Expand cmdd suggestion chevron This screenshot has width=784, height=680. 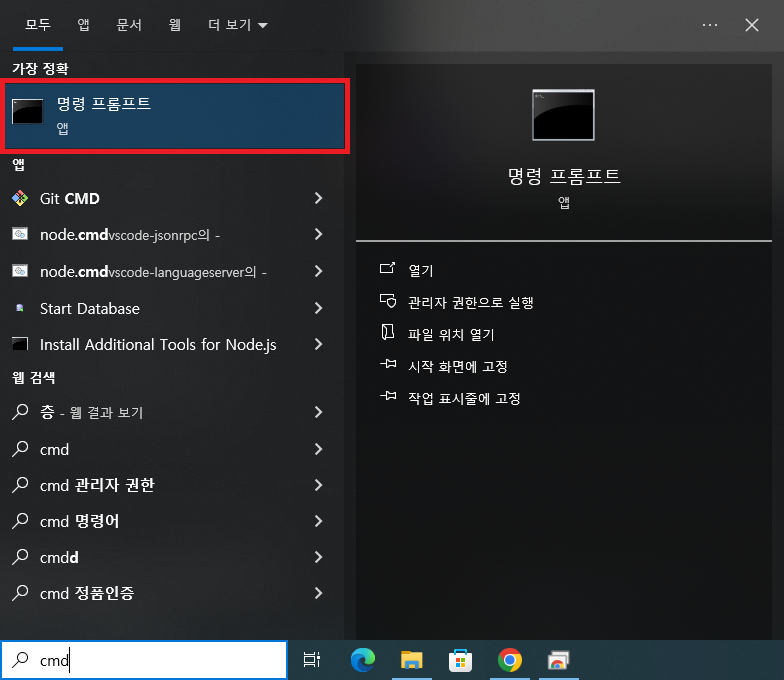coord(318,557)
